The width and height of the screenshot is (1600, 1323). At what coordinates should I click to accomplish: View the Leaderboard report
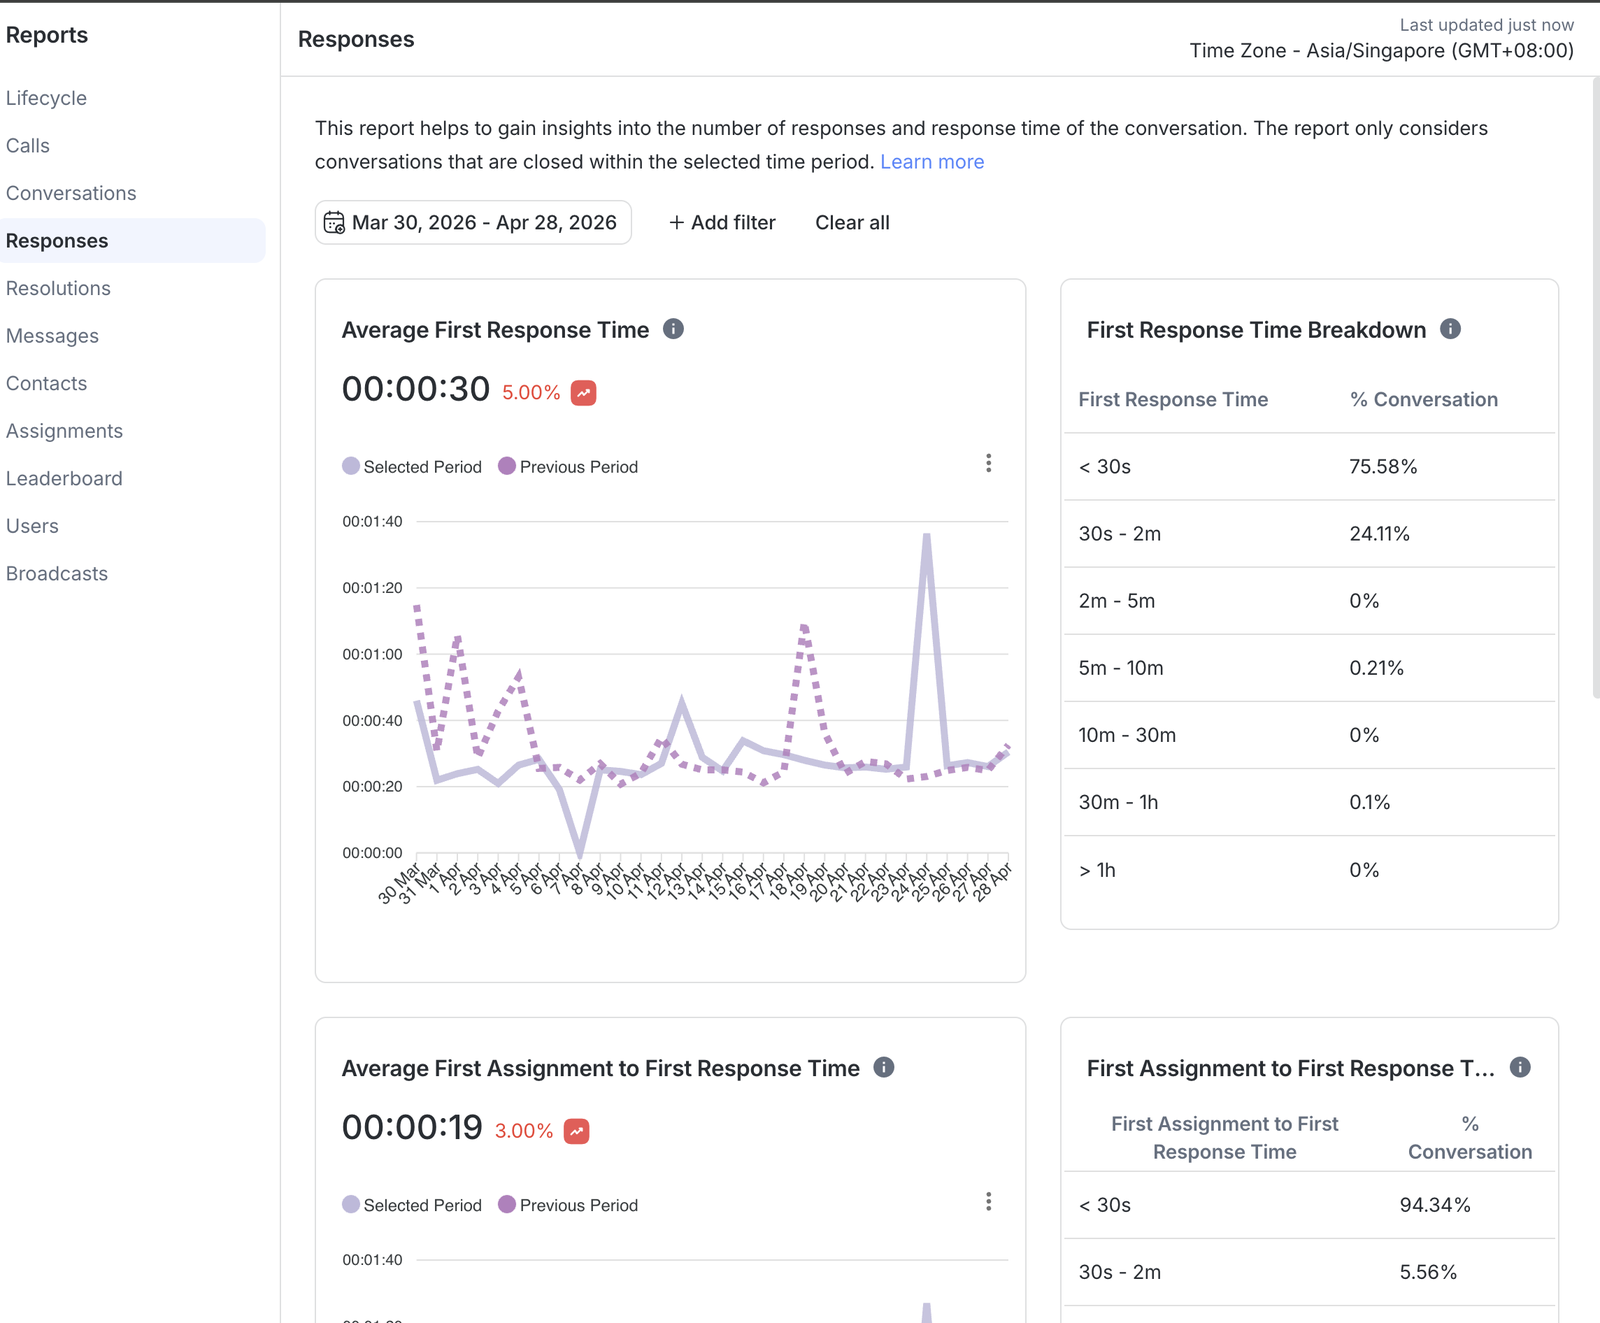pos(64,478)
